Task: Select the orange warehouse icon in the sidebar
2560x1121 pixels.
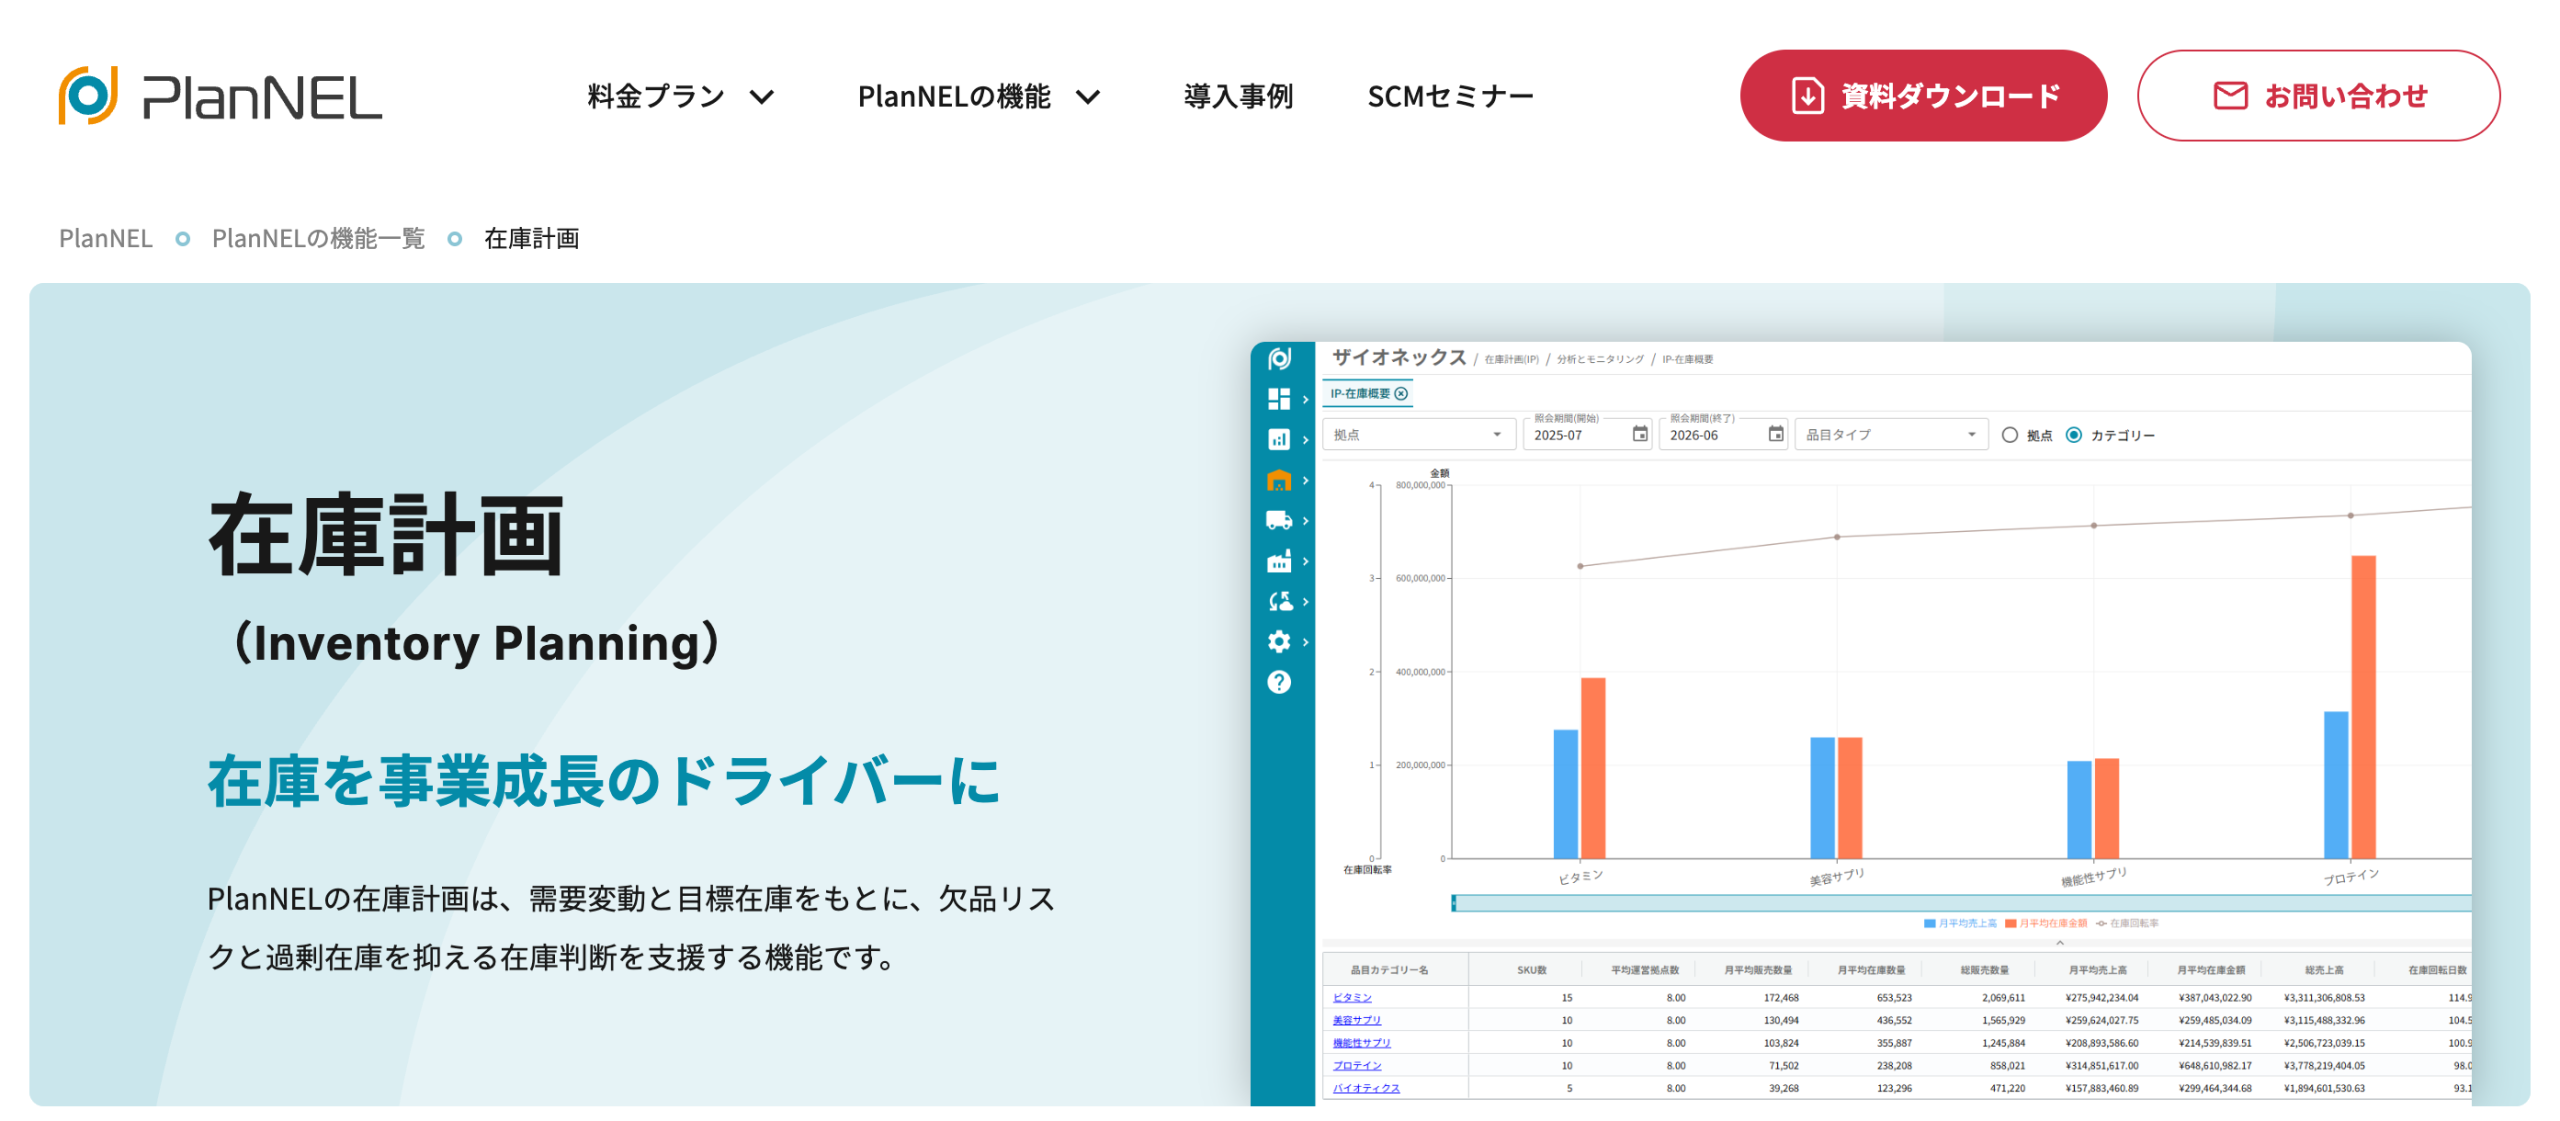Action: pos(1279,480)
